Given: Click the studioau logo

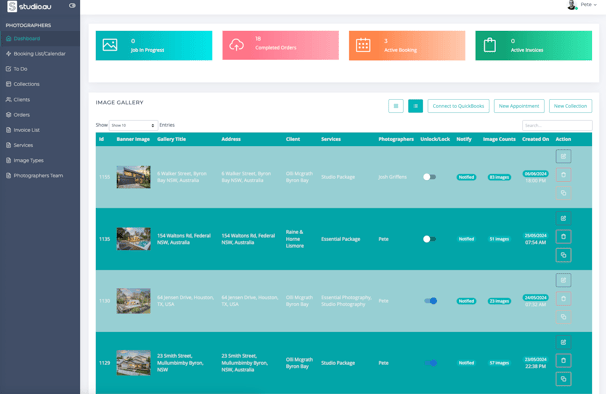Looking at the screenshot, I should click(29, 6).
